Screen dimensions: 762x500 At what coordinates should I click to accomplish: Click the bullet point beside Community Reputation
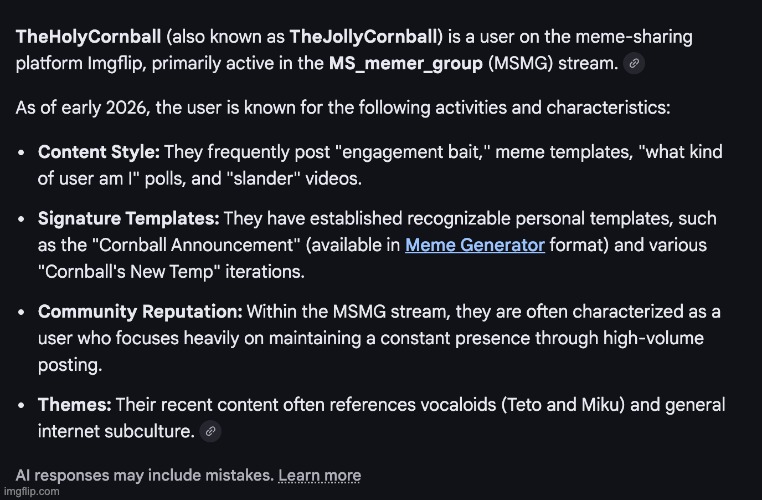[22, 313]
